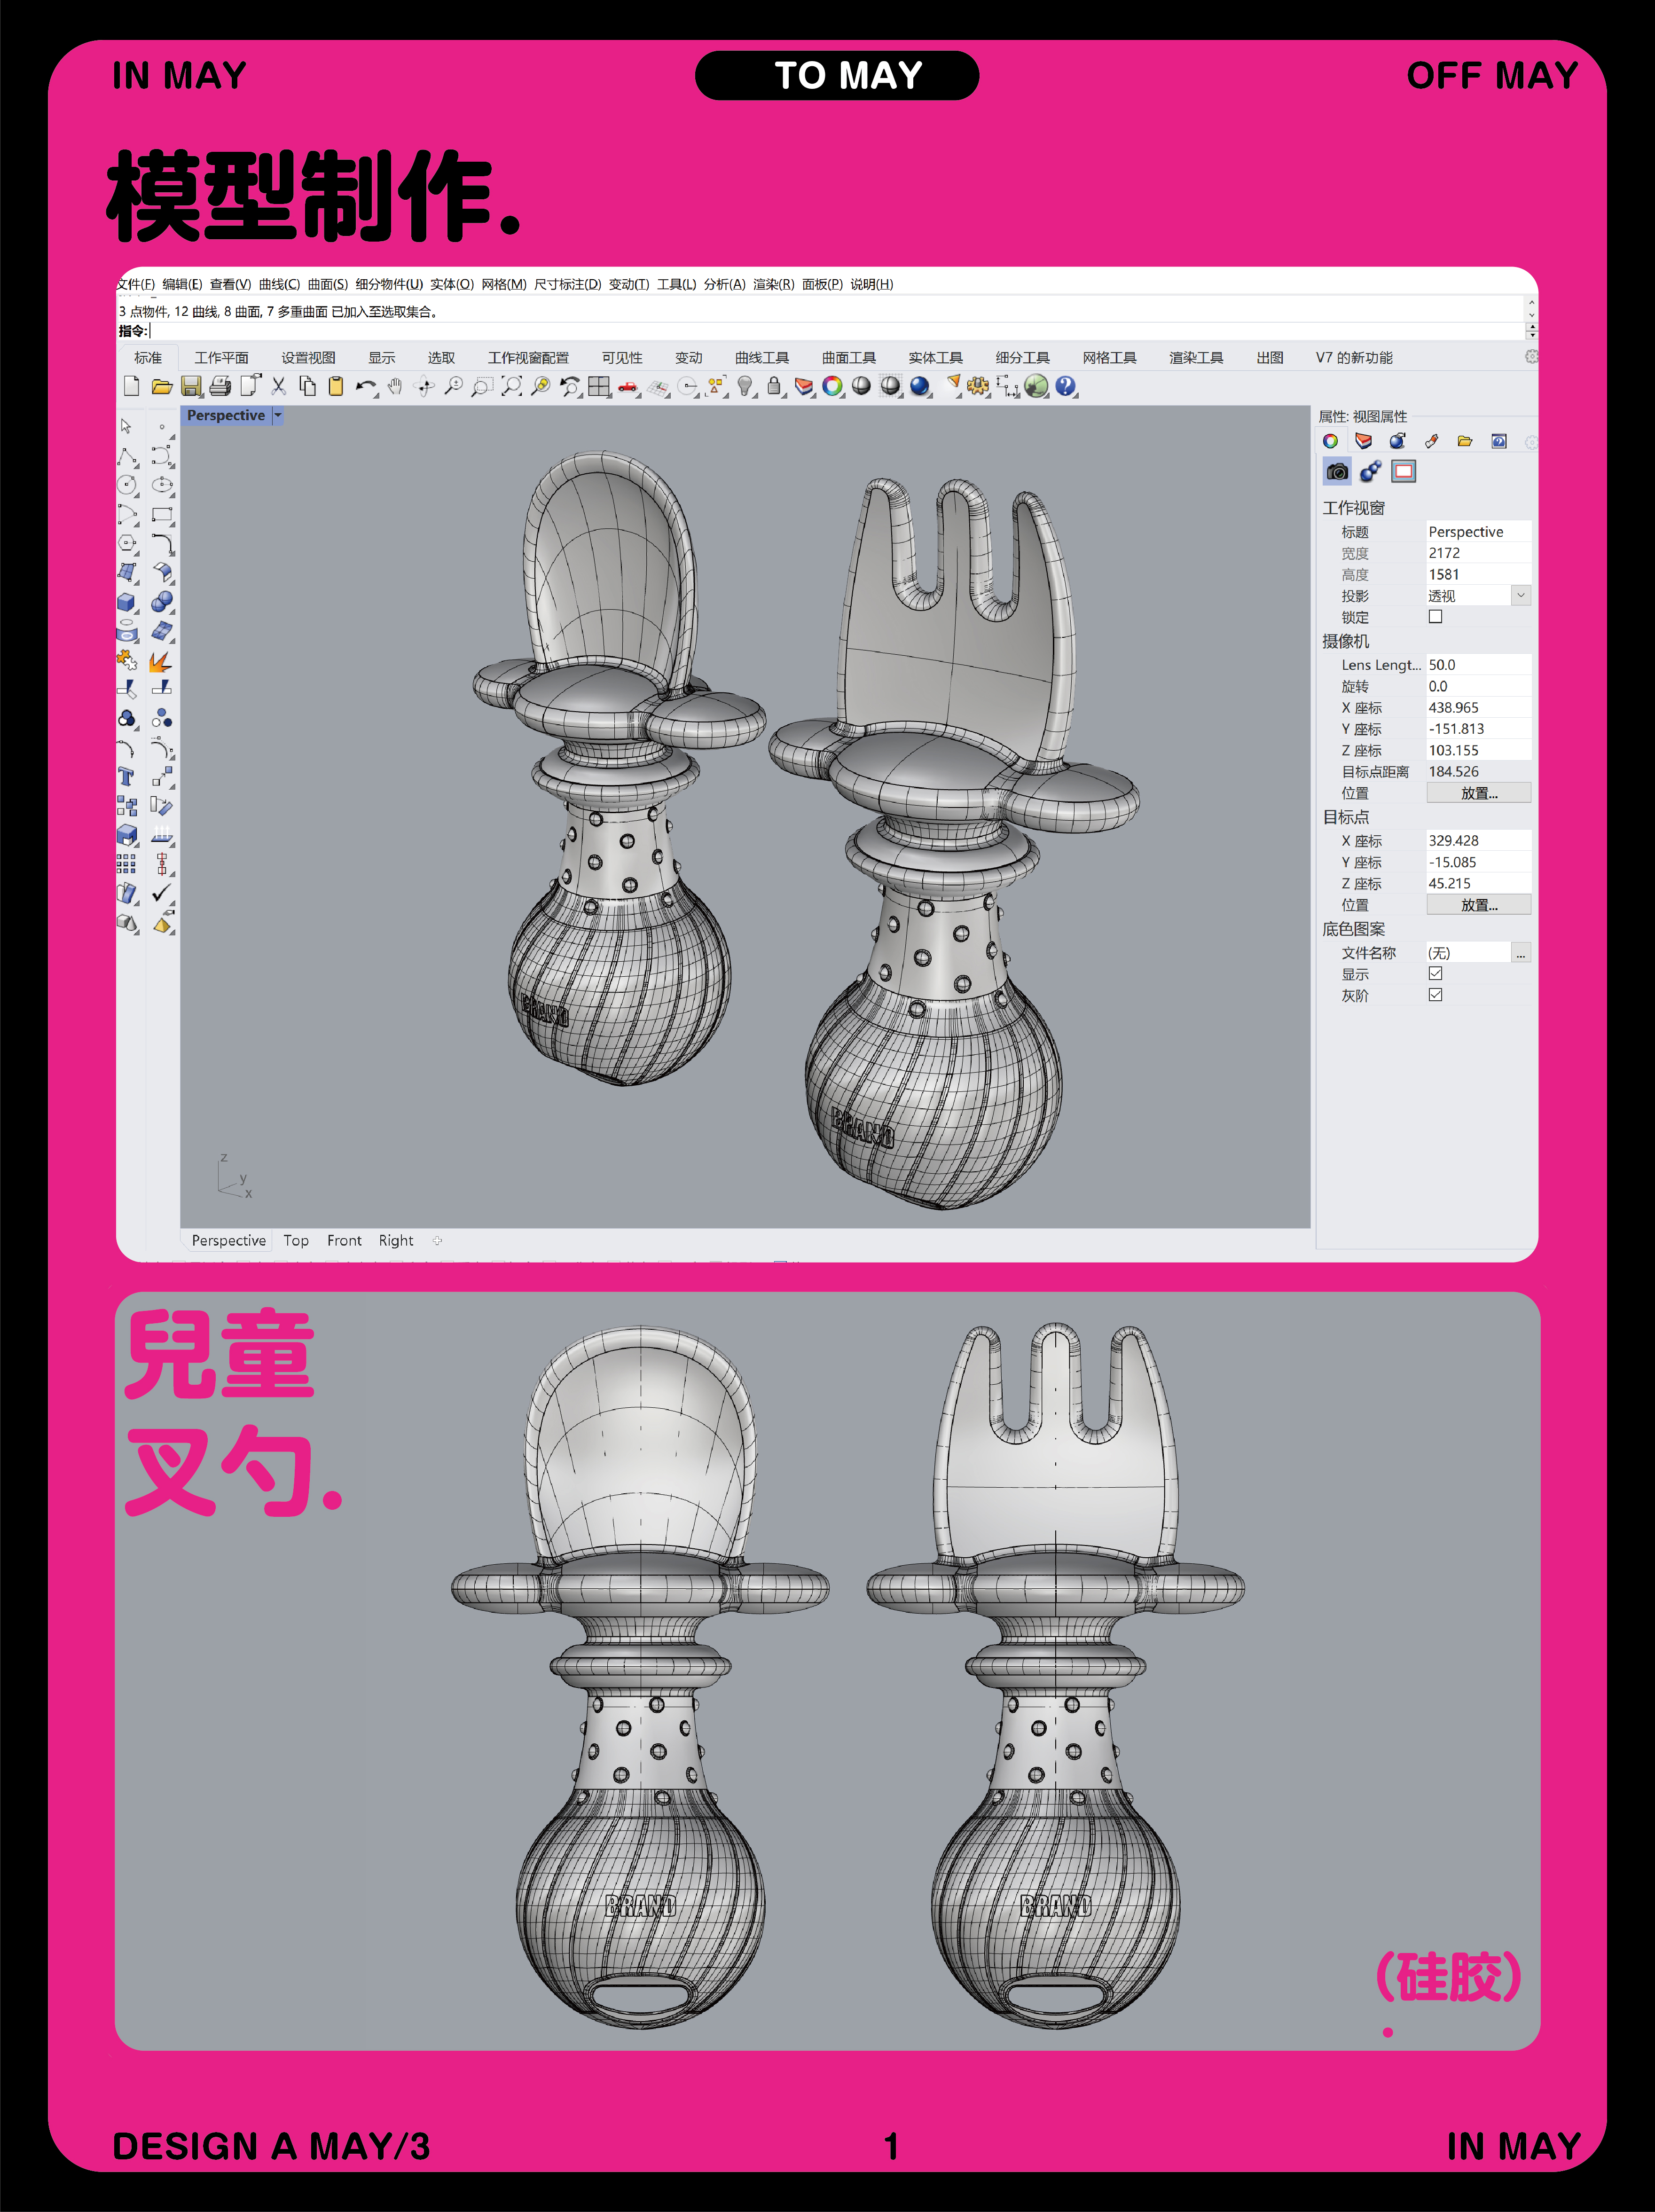
Task: Uncheck the 灰阶 grayscale checkbox
Action: 1436,994
